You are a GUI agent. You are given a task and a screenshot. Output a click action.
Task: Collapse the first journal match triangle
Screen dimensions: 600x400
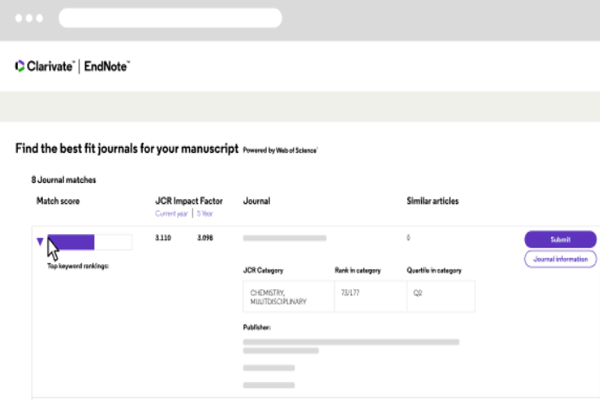[39, 241]
